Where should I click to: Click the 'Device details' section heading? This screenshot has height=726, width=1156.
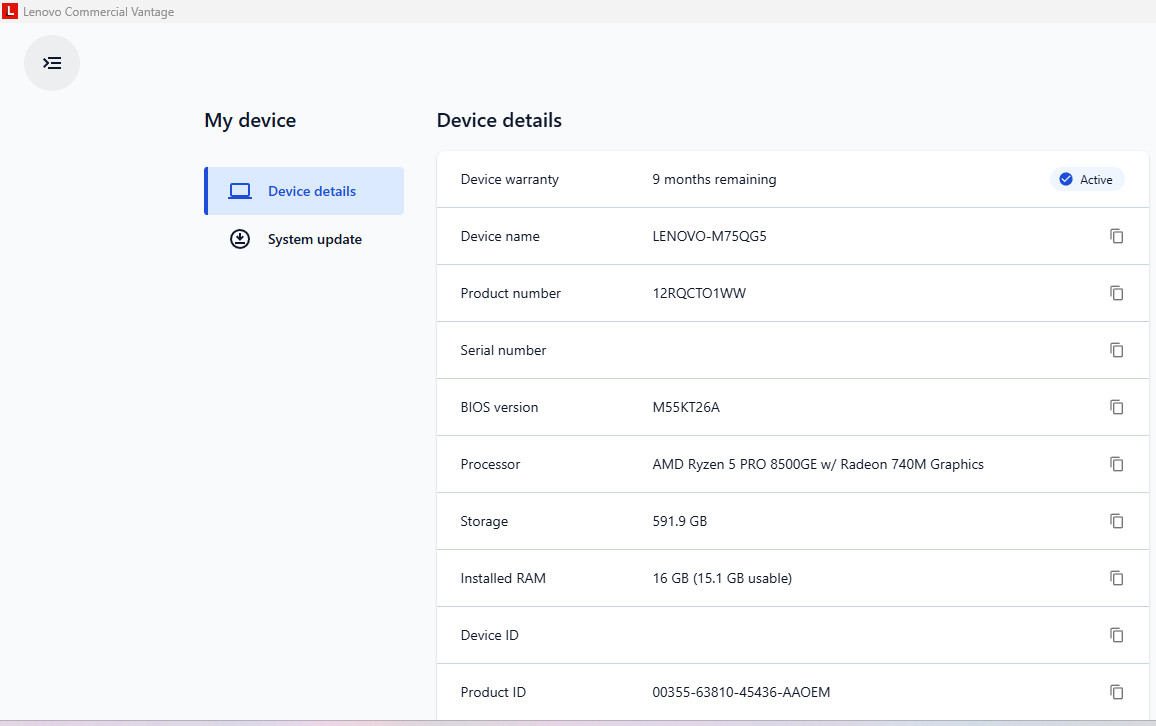(499, 120)
